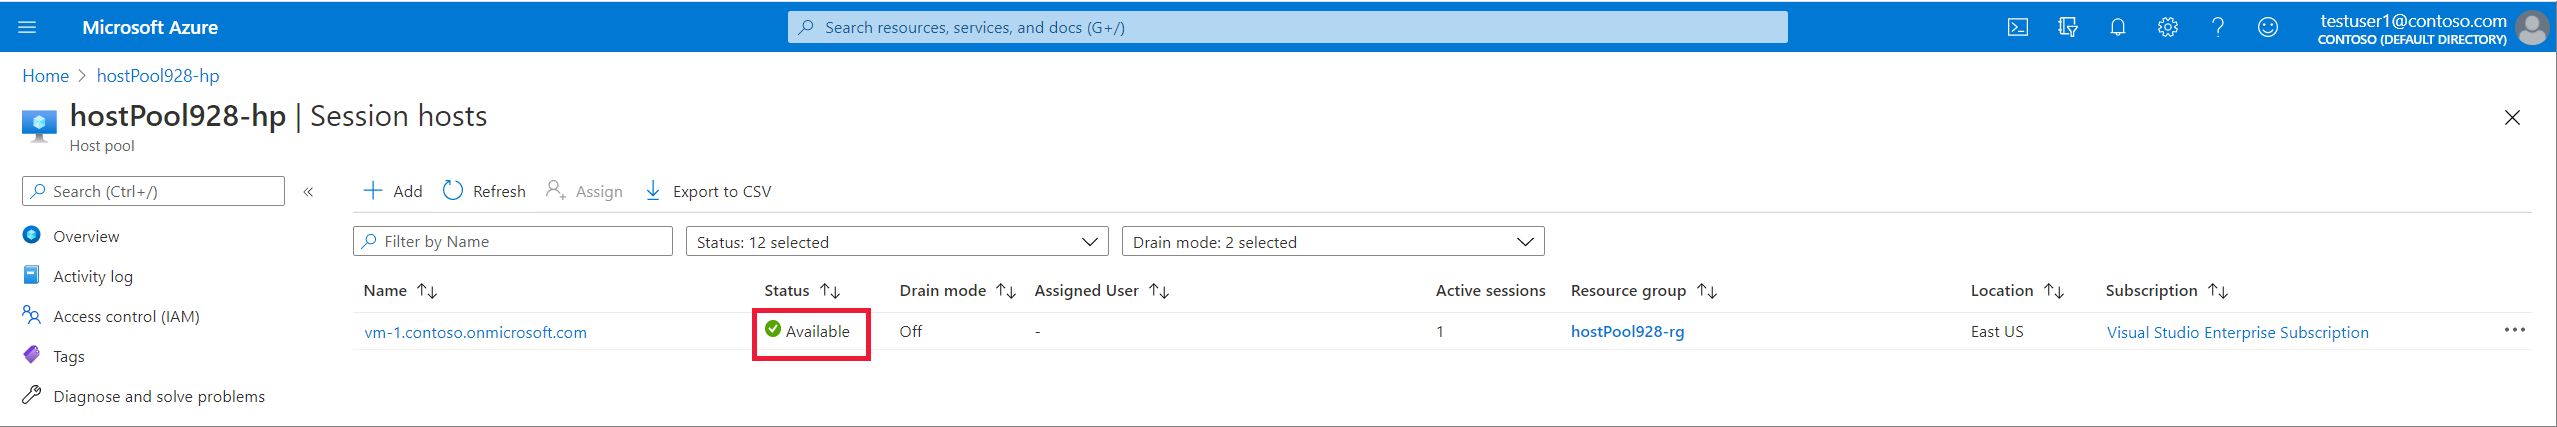2557x427 pixels.
Task: Click the Filter by Name field
Action: (512, 242)
